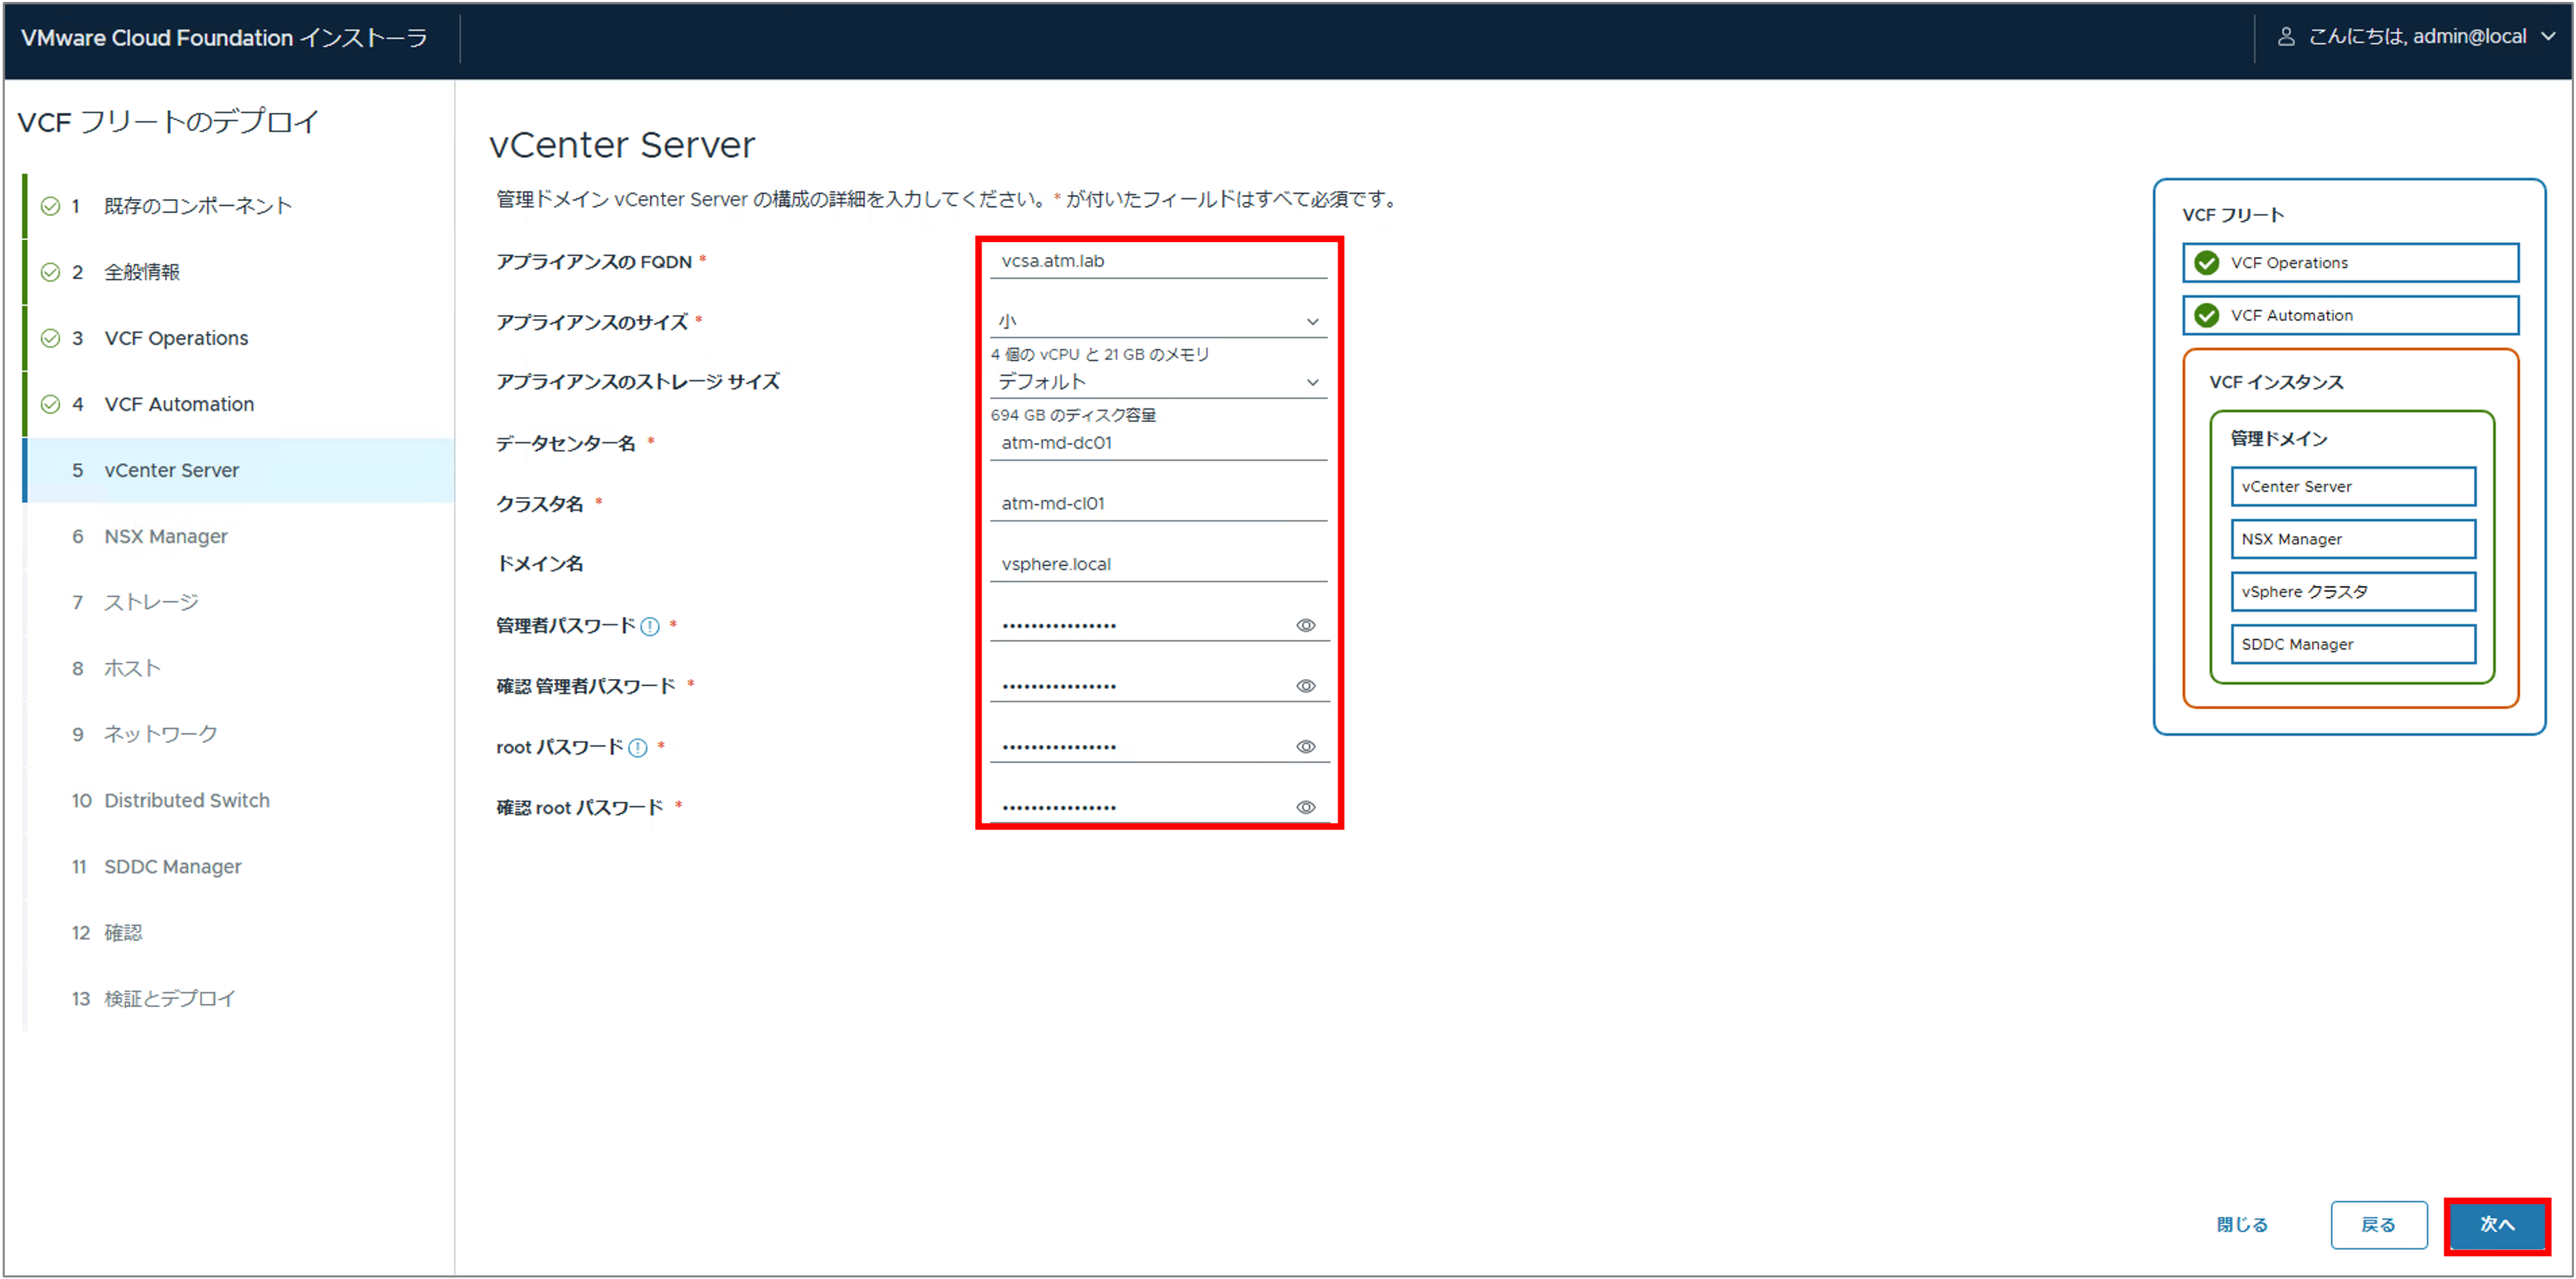This screenshot has width=2576, height=1279.
Task: Click the root パスワード input field
Action: tap(1142, 747)
